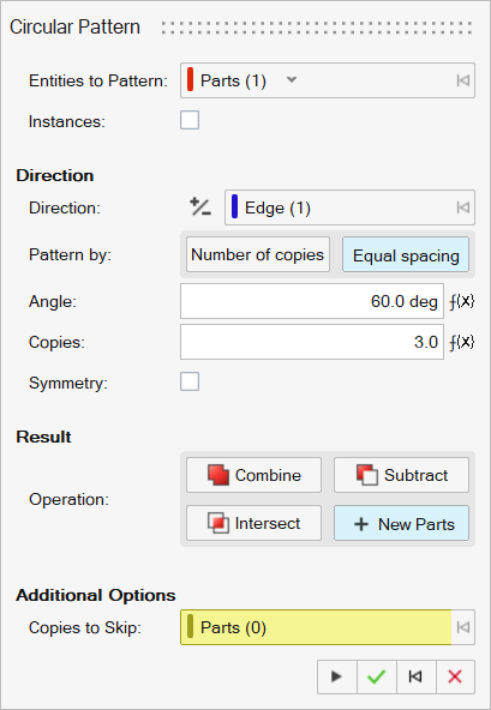
Task: Activate the yellow Copies to Skip collector
Action: [316, 627]
